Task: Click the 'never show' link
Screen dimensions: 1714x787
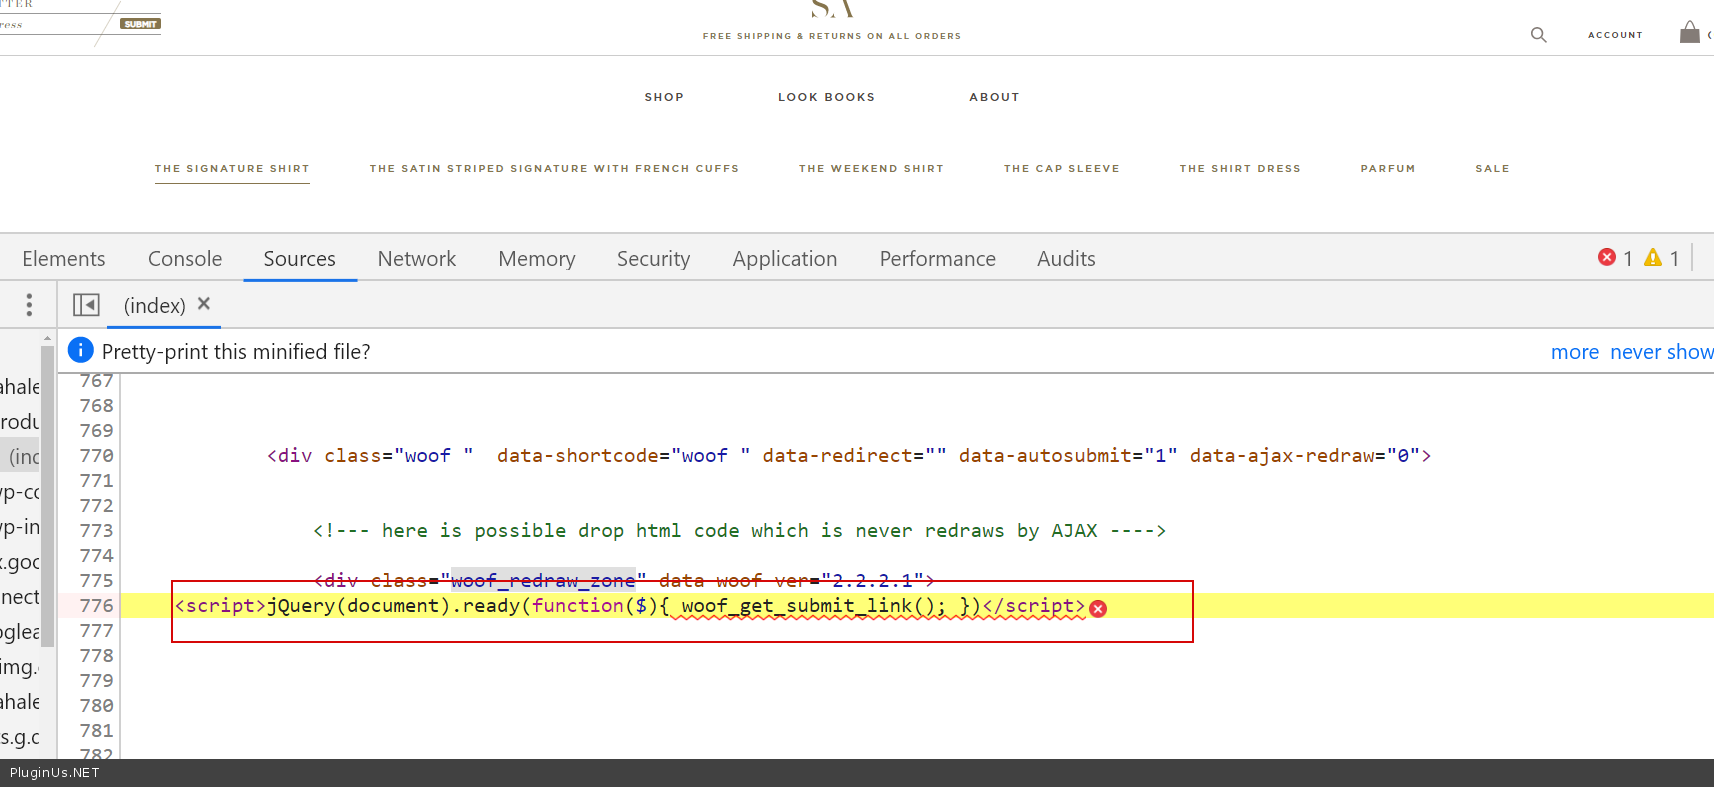Action: 1660,352
